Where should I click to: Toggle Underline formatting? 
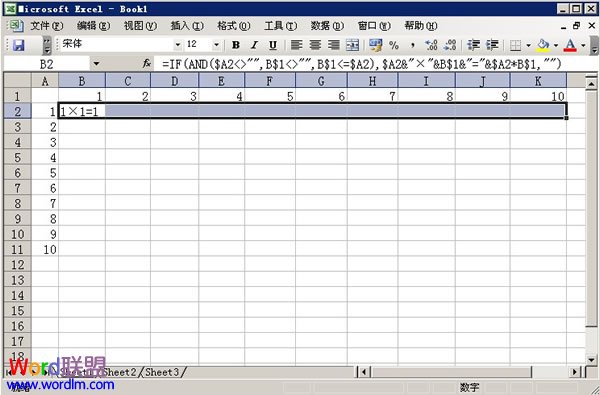(x=272, y=45)
